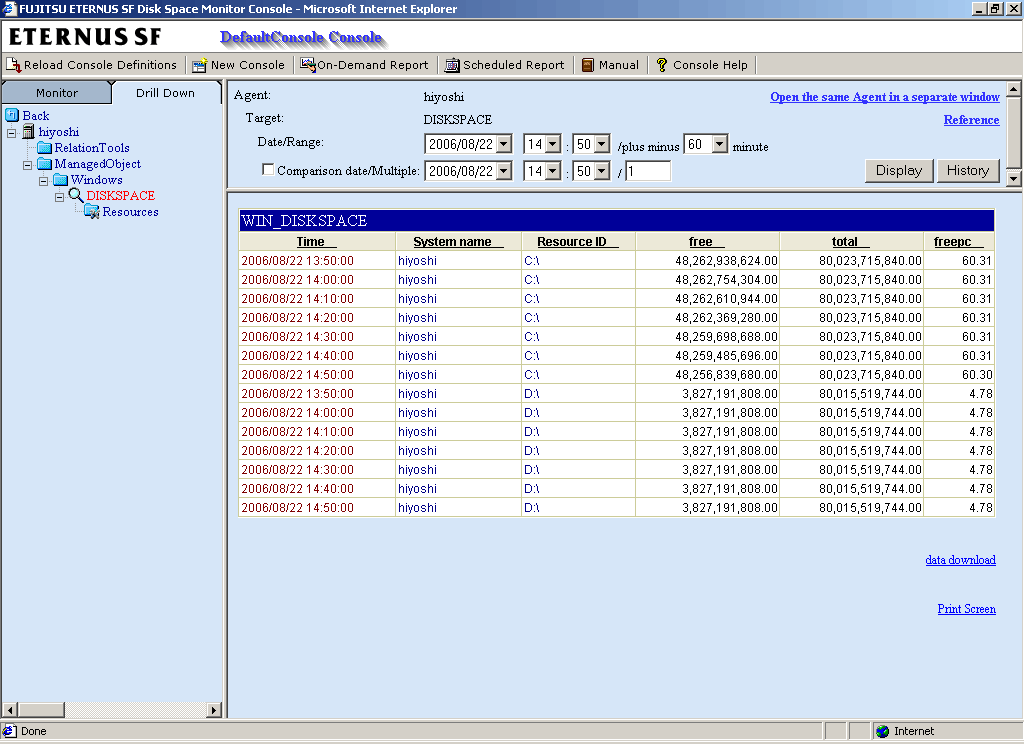This screenshot has height=744, width=1024.
Task: Click hiyoshi in the first table row
Action: [x=417, y=261]
